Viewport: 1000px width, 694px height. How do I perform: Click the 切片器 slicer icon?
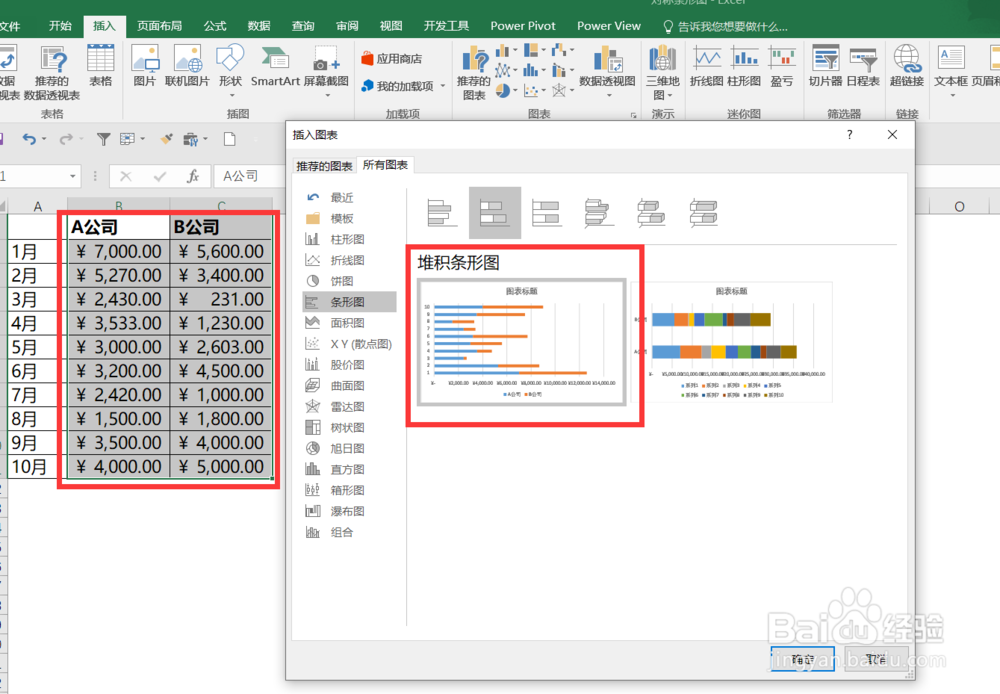[825, 66]
